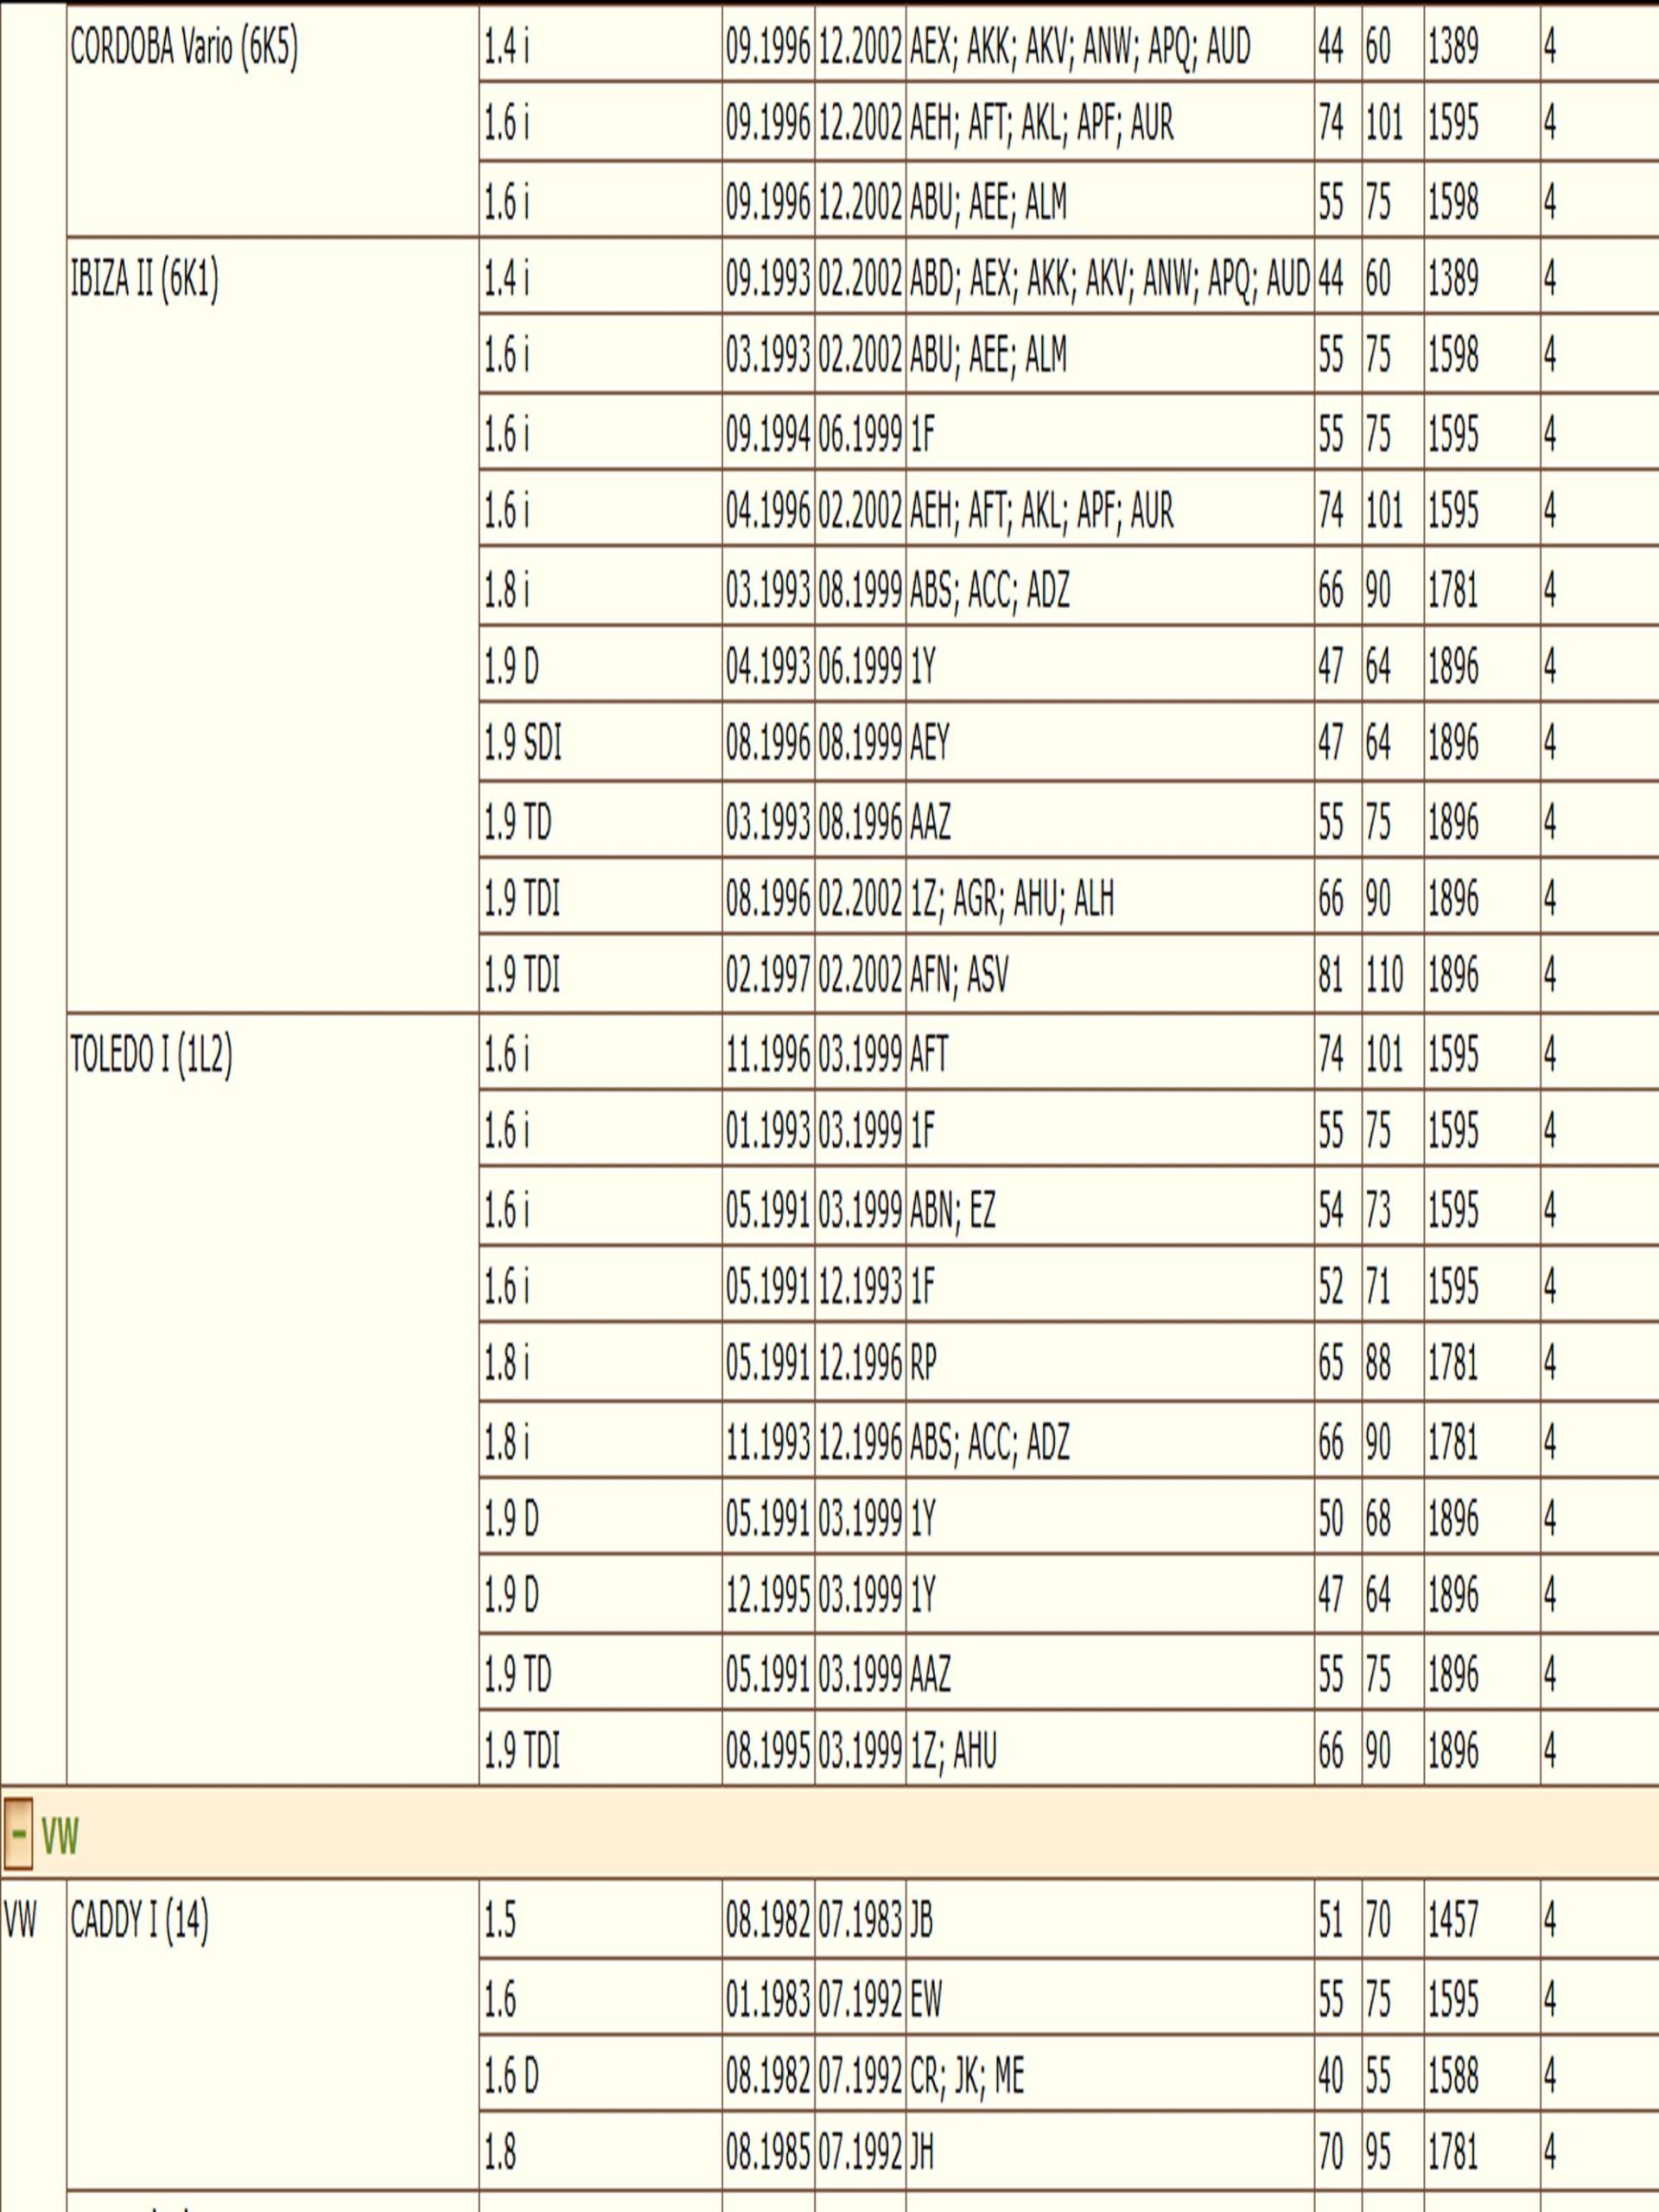The height and width of the screenshot is (2212, 1659).
Task: Click the ABN; EZ engine code cell
Action: pyautogui.click(x=952, y=1210)
